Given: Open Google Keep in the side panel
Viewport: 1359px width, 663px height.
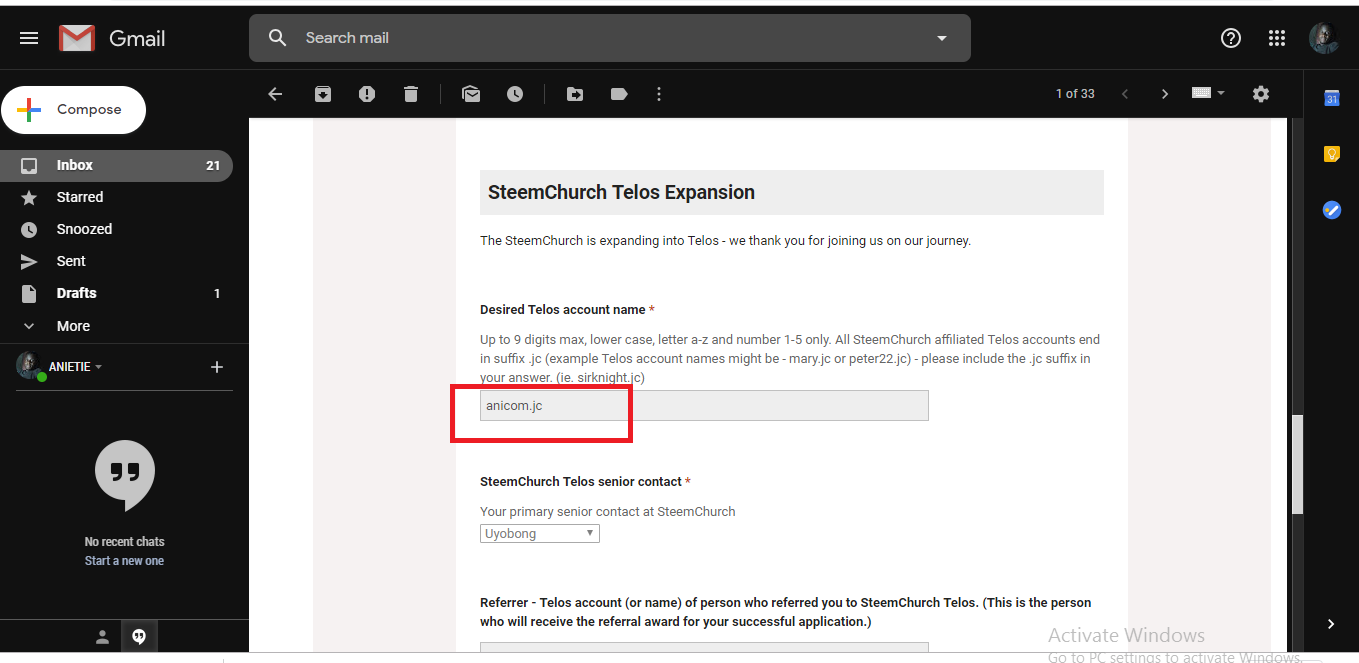Looking at the screenshot, I should point(1331,154).
